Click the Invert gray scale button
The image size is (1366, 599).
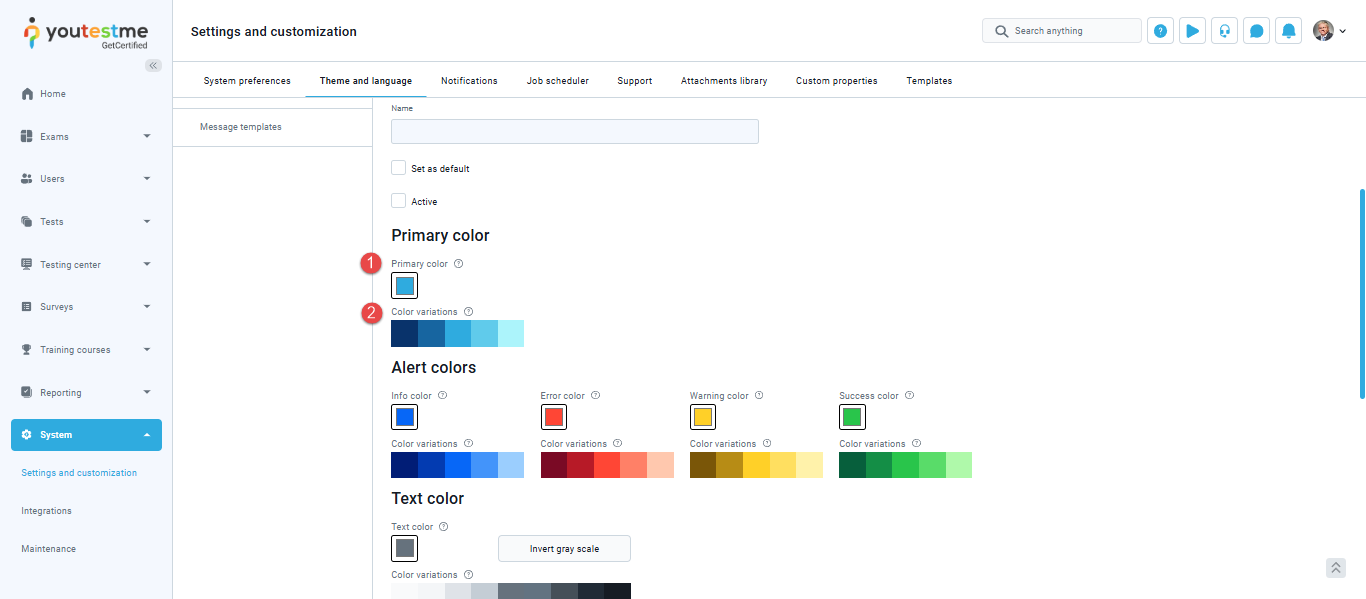(564, 549)
